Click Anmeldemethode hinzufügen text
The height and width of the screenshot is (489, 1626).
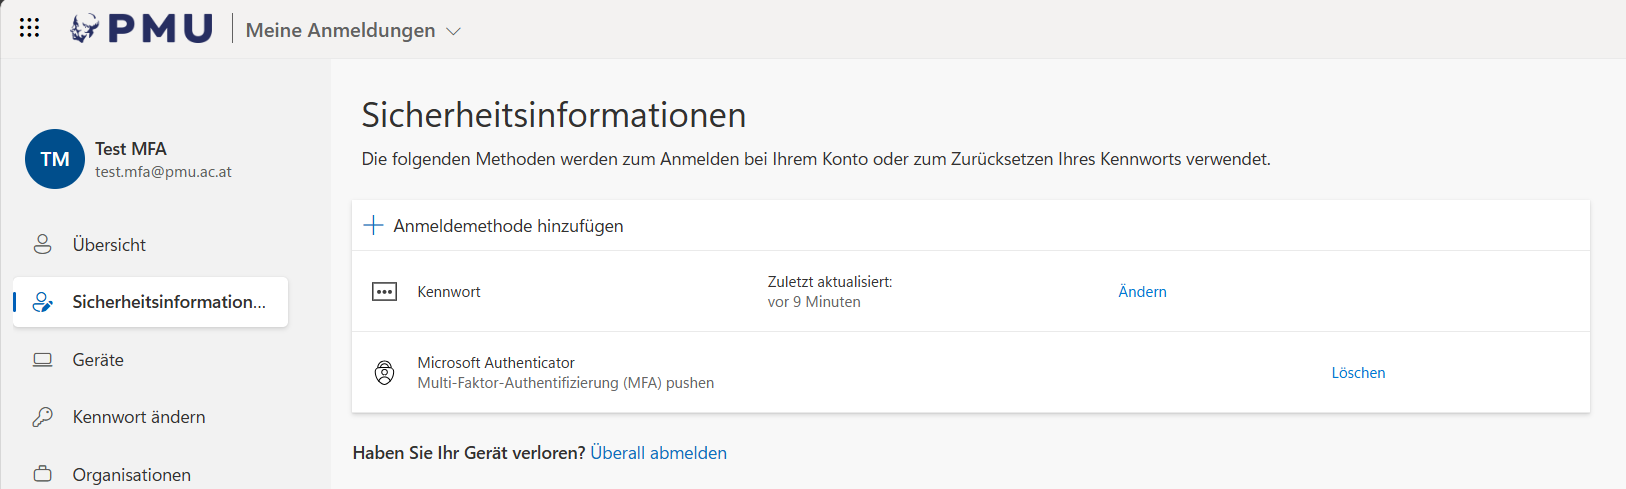click(508, 226)
